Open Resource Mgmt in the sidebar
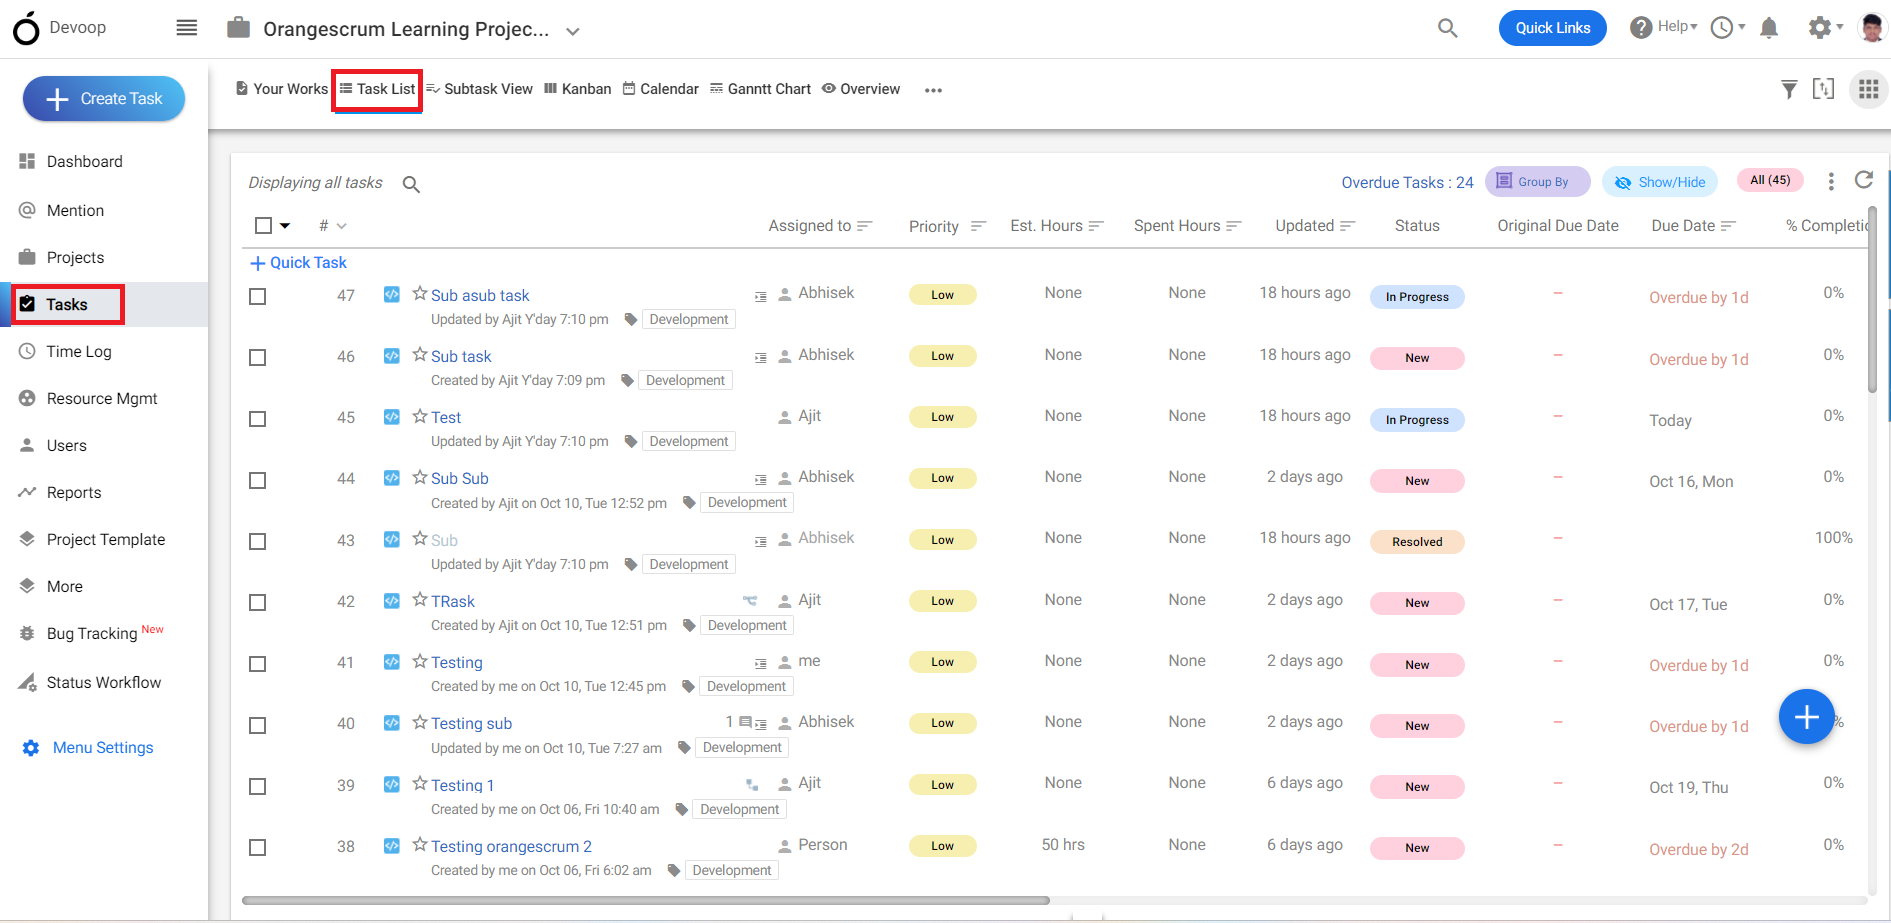This screenshot has height=923, width=1891. [104, 398]
